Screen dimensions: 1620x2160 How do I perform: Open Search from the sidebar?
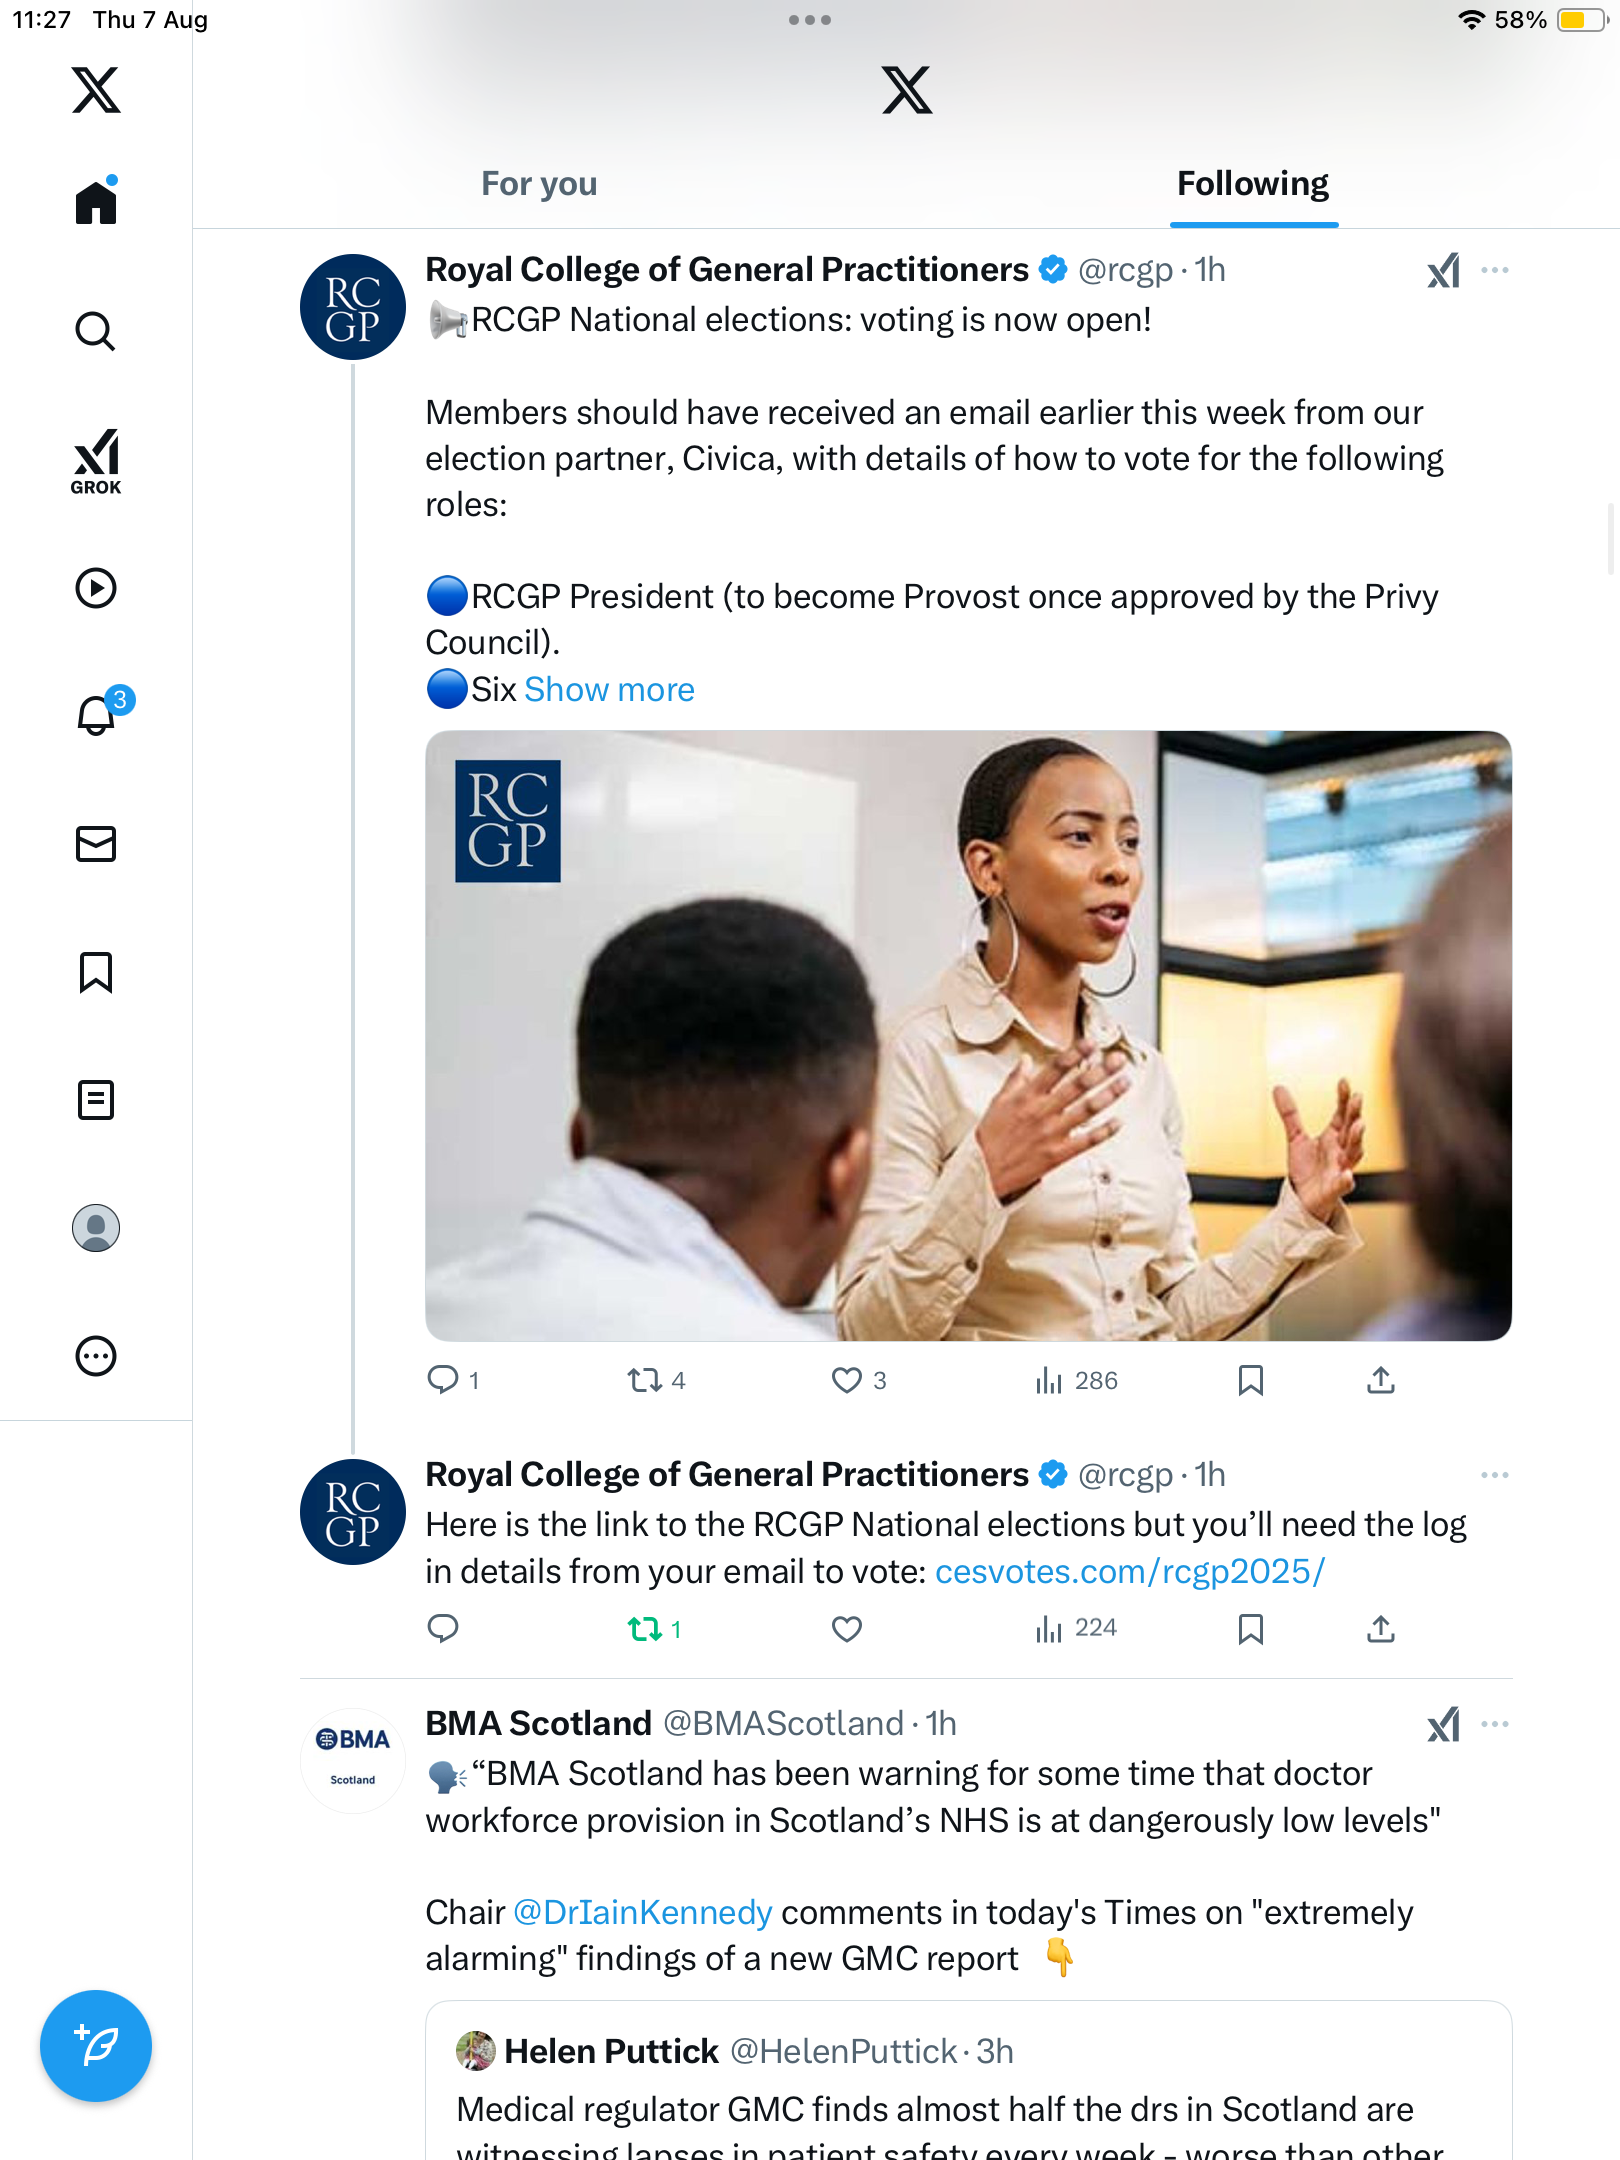tap(96, 331)
